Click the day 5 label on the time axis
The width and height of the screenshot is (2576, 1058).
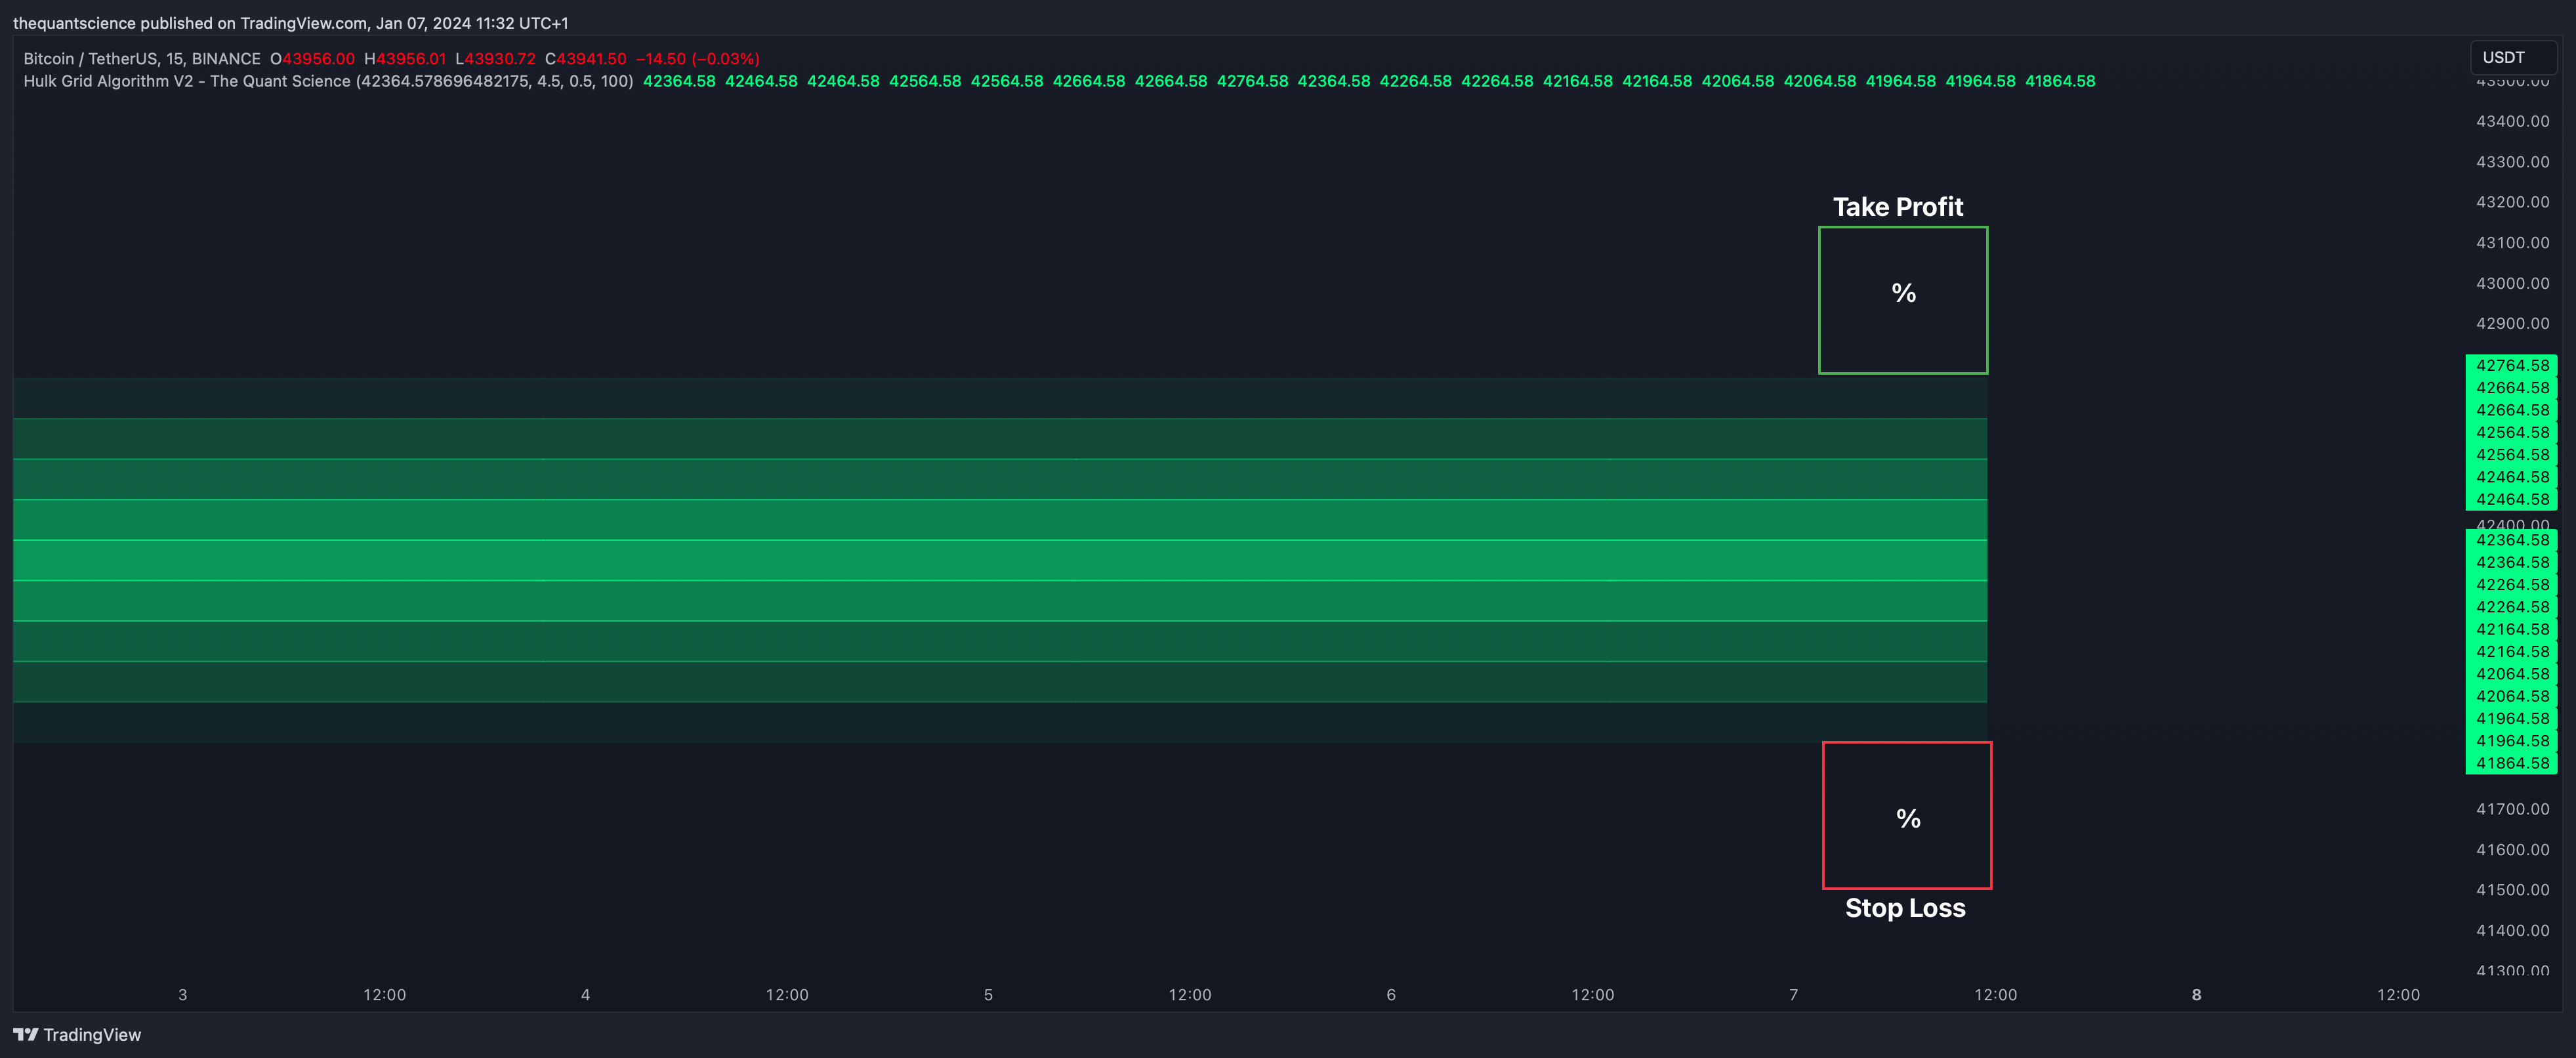tap(988, 995)
